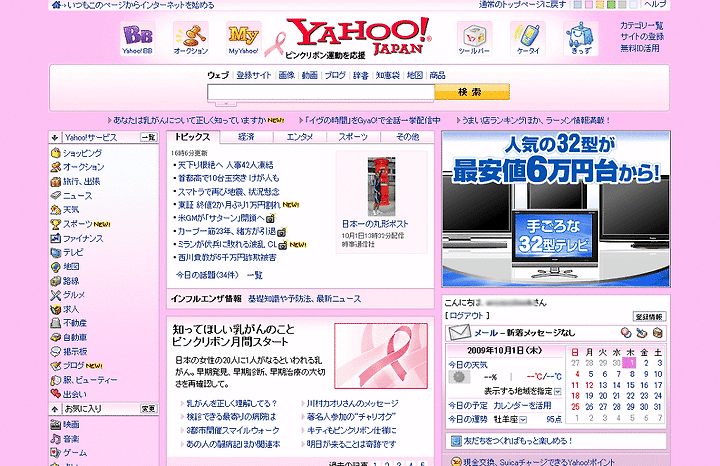Select the Videos (動画) search category
Image resolution: width=720 pixels, height=466 pixels.
[x=309, y=75]
